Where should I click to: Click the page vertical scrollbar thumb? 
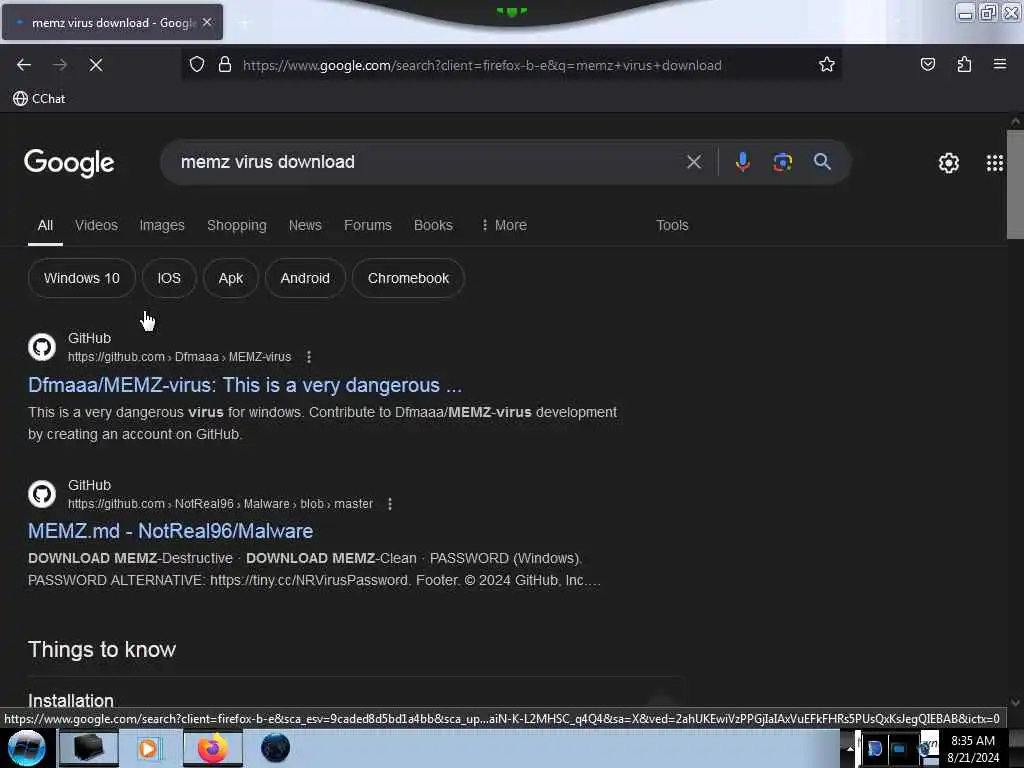1015,185
